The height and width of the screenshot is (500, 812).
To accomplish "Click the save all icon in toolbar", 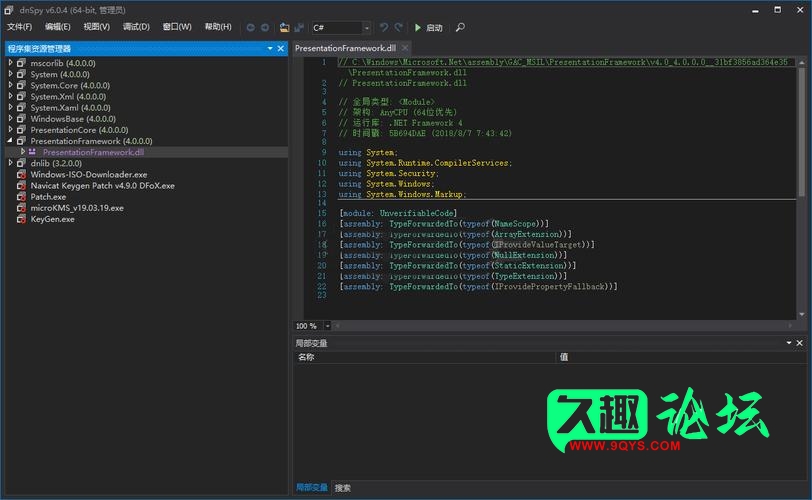I will (299, 27).
